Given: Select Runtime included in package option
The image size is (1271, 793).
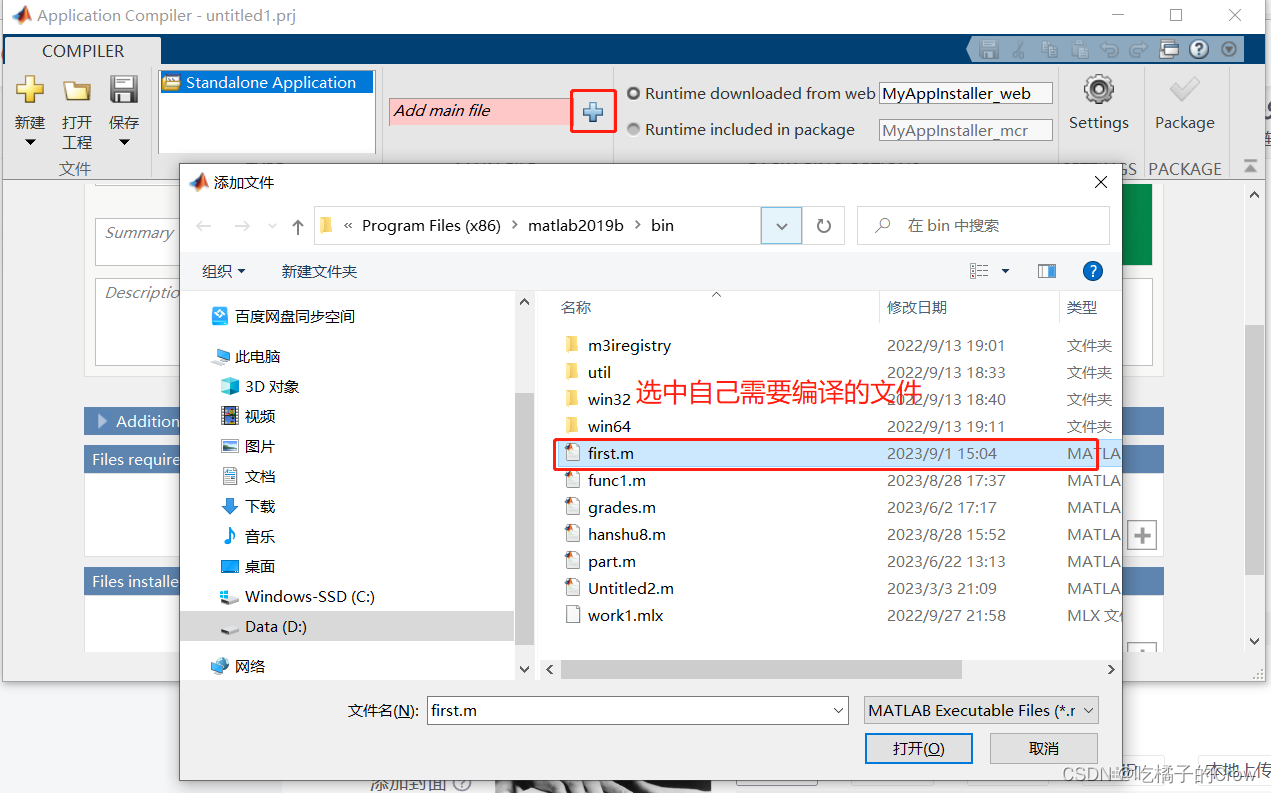Looking at the screenshot, I should 634,129.
